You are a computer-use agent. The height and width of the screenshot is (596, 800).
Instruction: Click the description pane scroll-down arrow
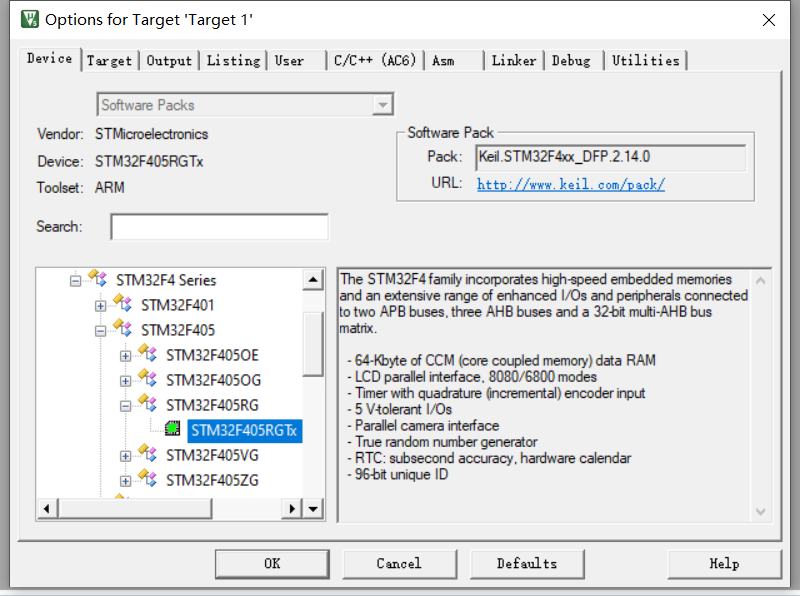[x=760, y=511]
